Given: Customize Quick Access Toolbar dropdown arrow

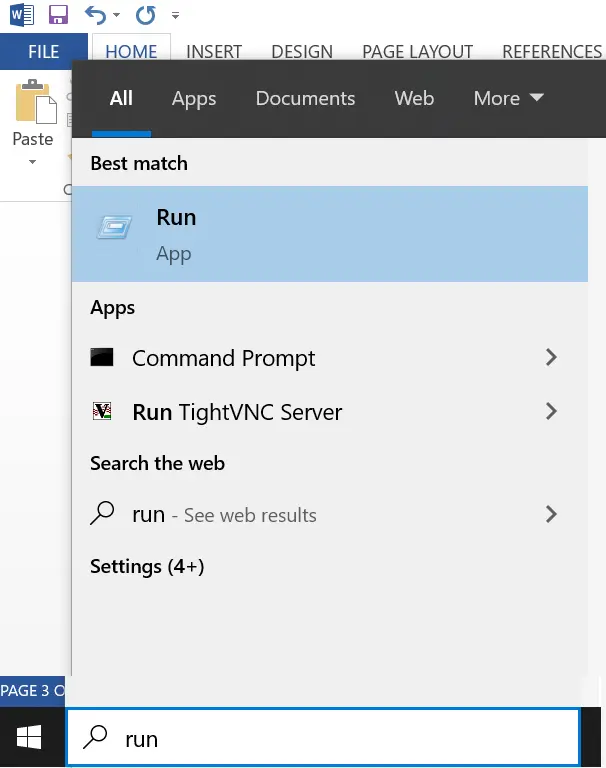Looking at the screenshot, I should [175, 16].
